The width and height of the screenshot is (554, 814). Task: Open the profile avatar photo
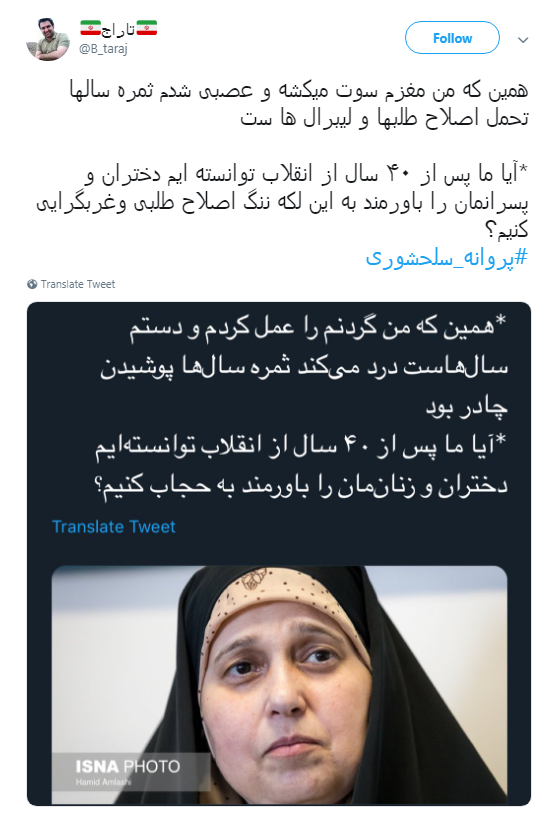[48, 39]
